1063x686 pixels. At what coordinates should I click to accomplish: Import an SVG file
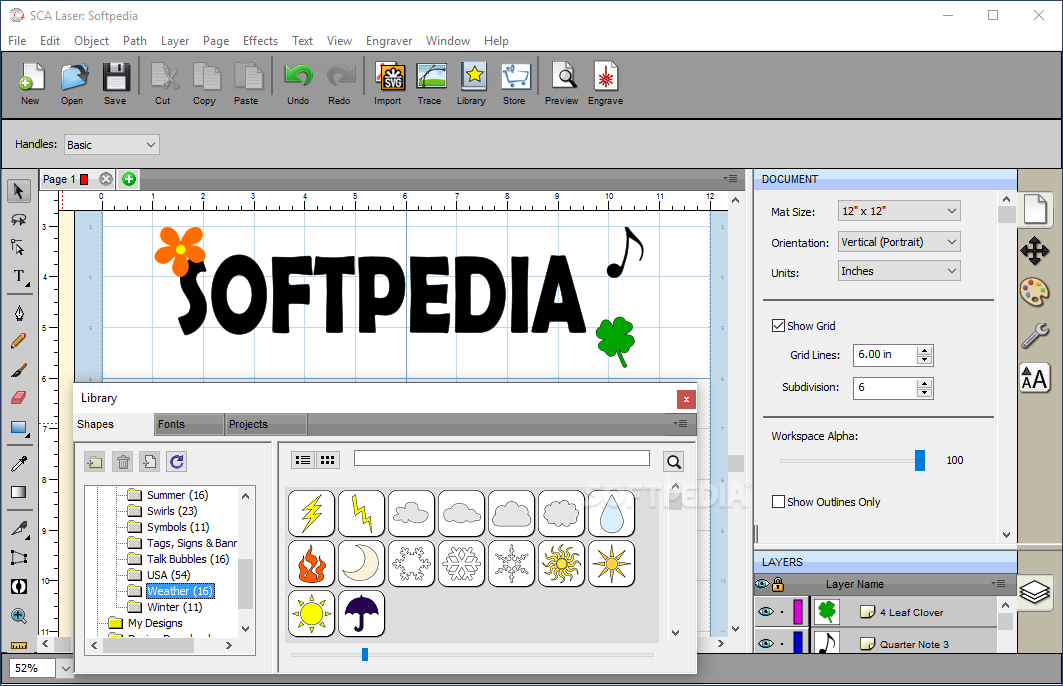click(x=388, y=83)
